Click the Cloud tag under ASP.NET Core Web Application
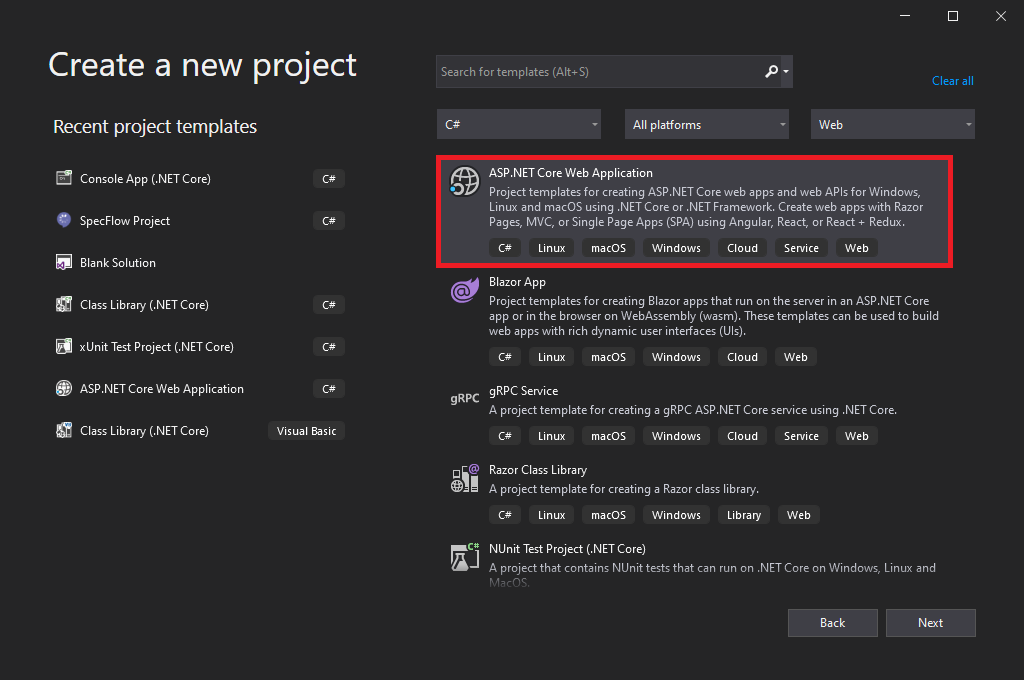 pyautogui.click(x=743, y=248)
